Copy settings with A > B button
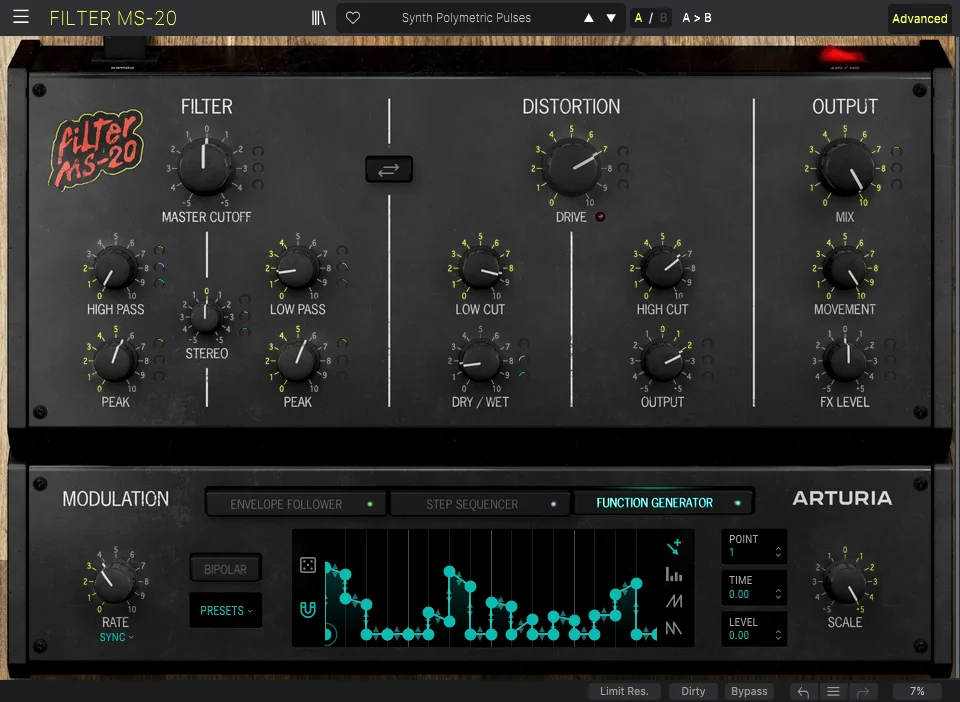The height and width of the screenshot is (702, 960). click(697, 18)
